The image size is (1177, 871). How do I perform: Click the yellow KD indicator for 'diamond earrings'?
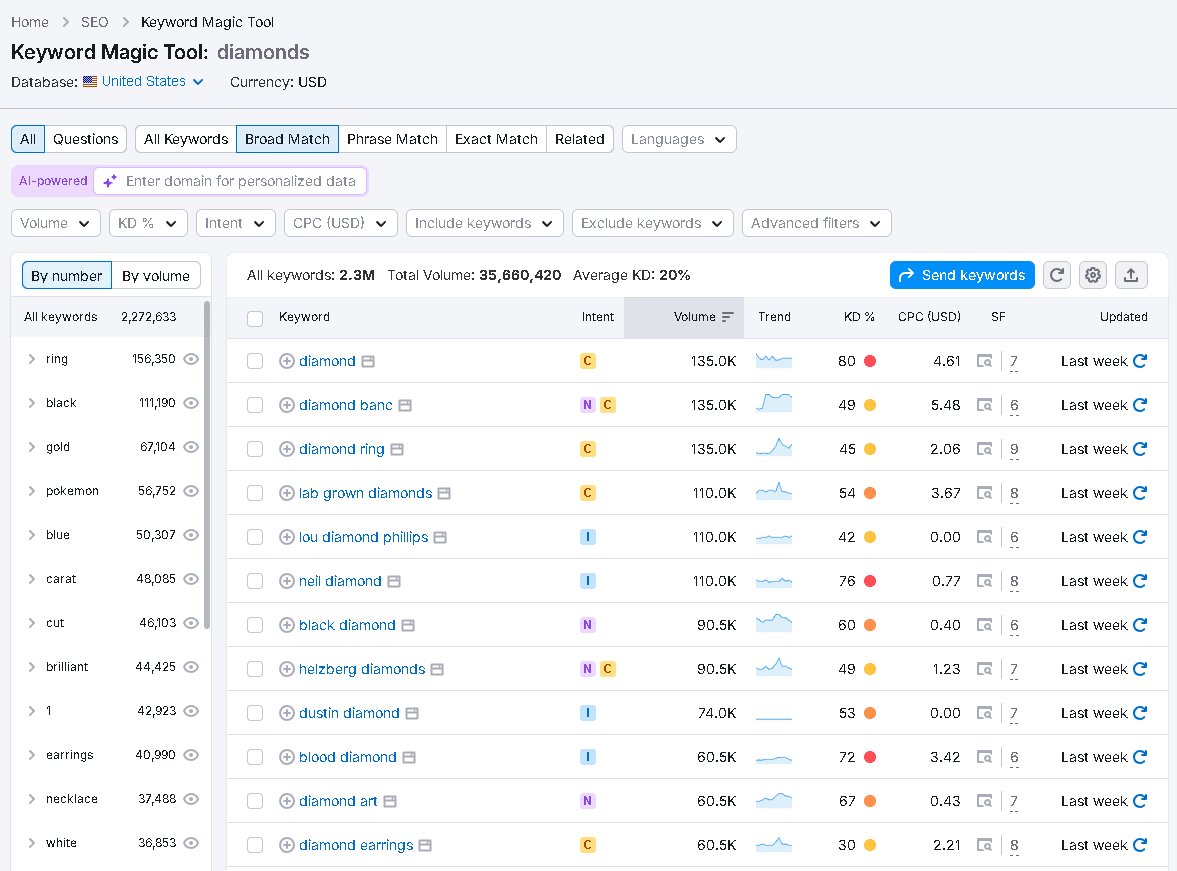coord(870,845)
